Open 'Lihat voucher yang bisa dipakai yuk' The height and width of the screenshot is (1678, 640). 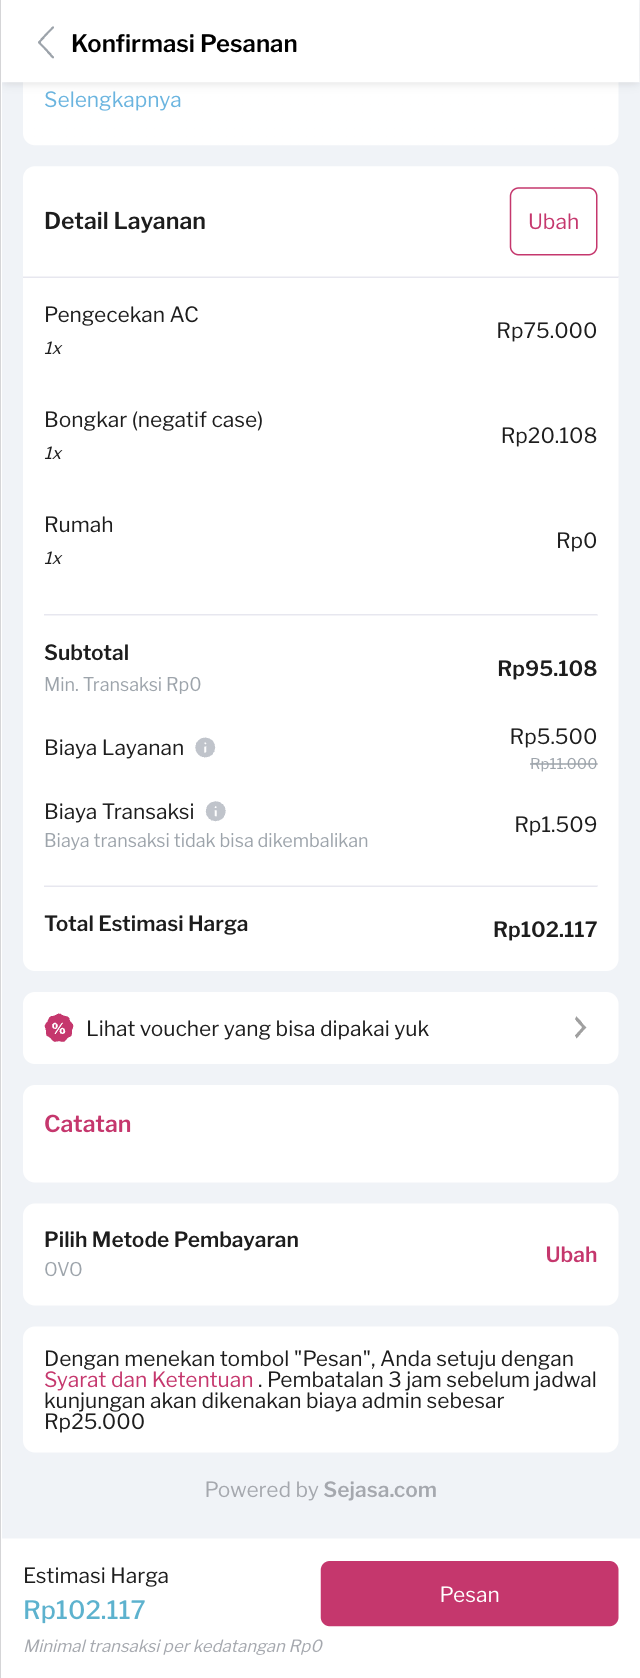point(258,1029)
